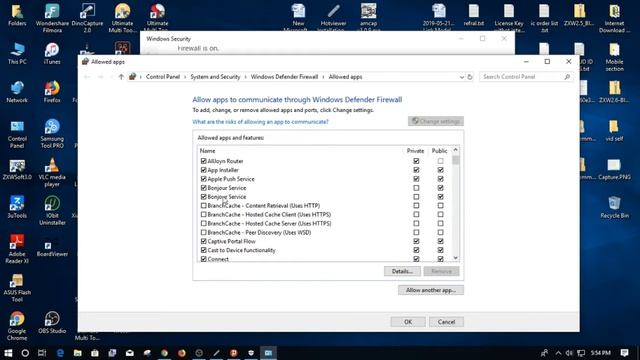This screenshot has width=640, height=360.
Task: Click the Private column header
Action: (416, 151)
